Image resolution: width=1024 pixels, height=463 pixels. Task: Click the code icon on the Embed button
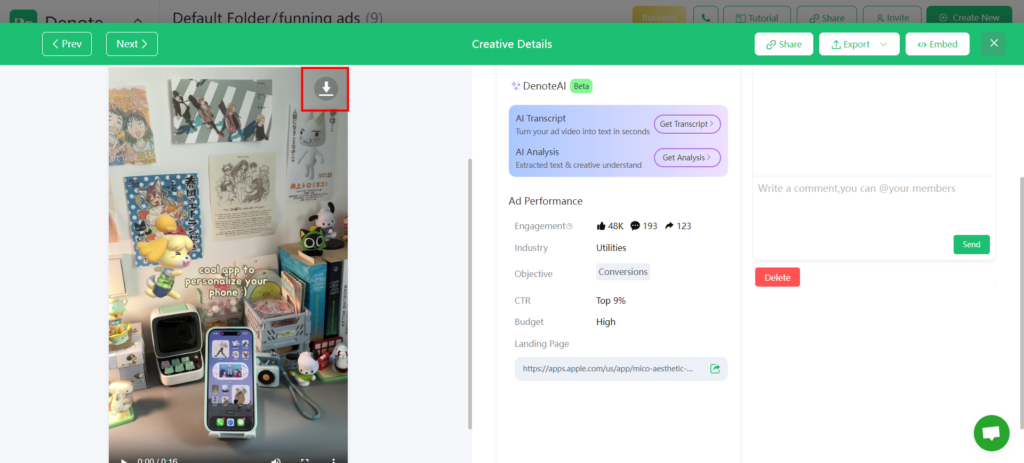(x=921, y=44)
